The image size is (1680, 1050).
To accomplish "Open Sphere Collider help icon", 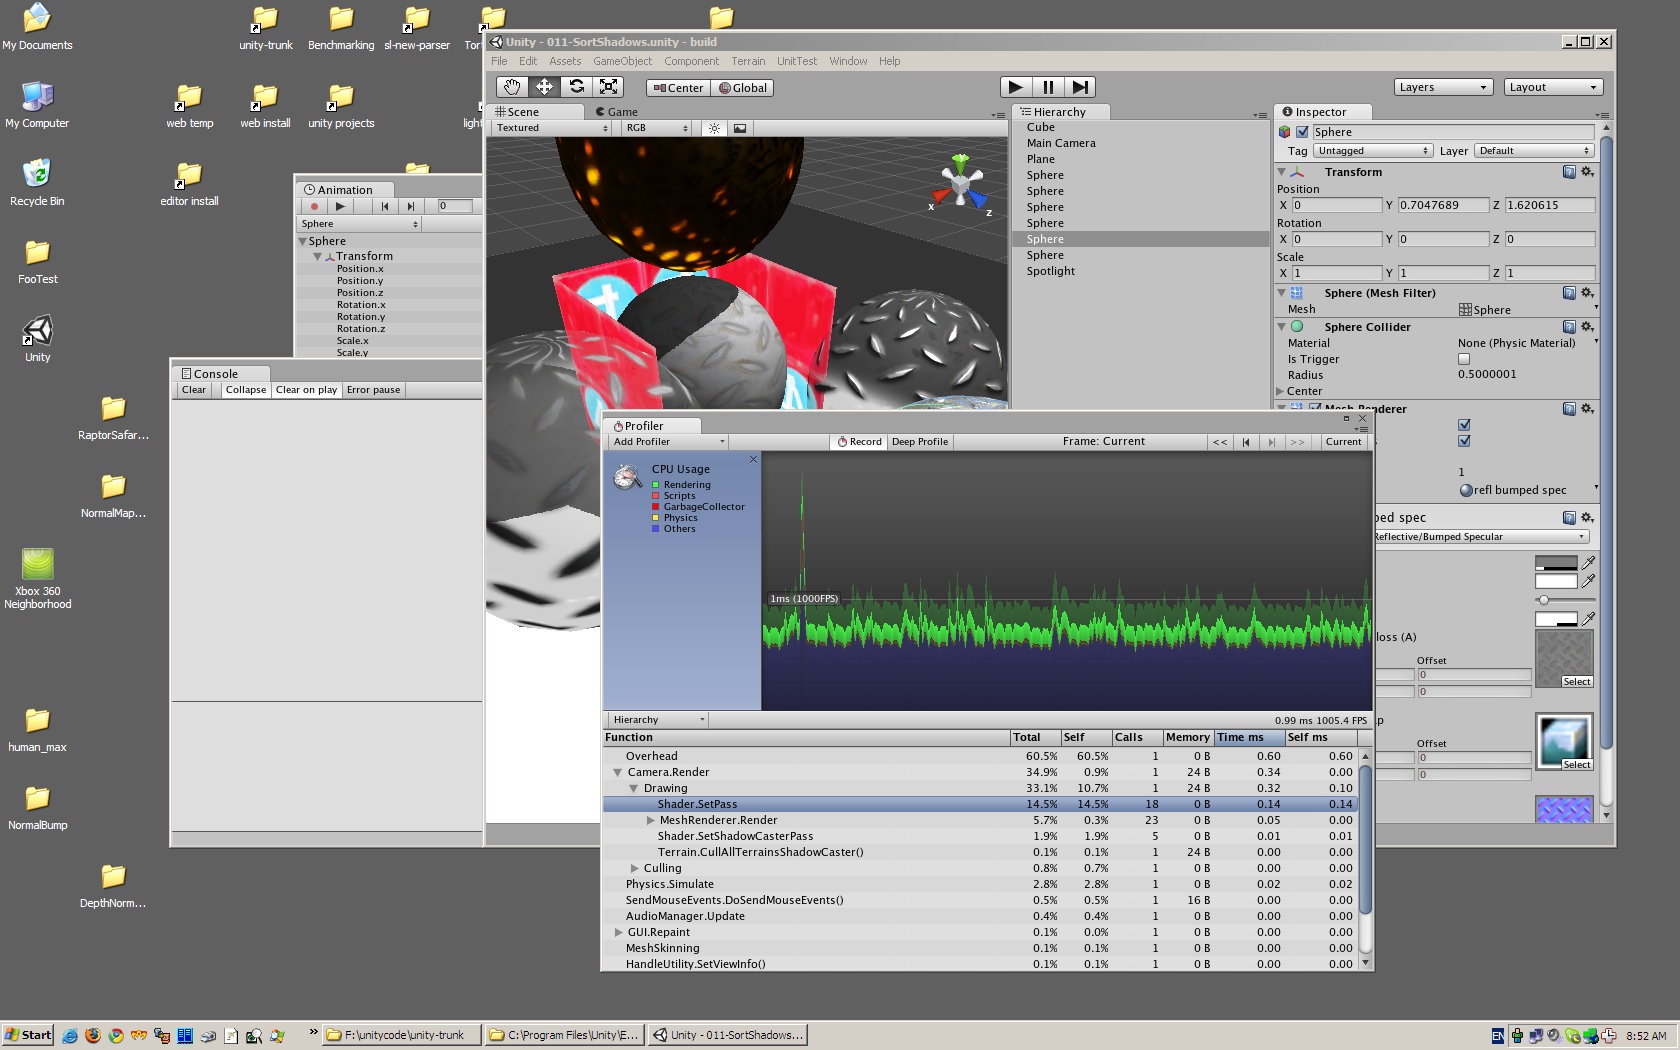I will coord(1569,327).
